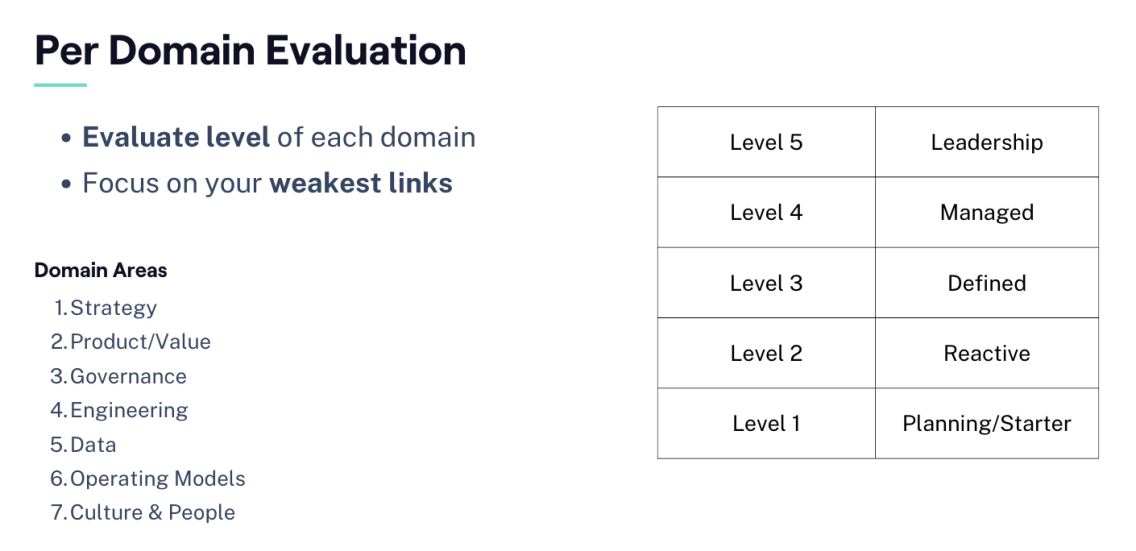Select the 'Defined' table cell

tap(987, 283)
